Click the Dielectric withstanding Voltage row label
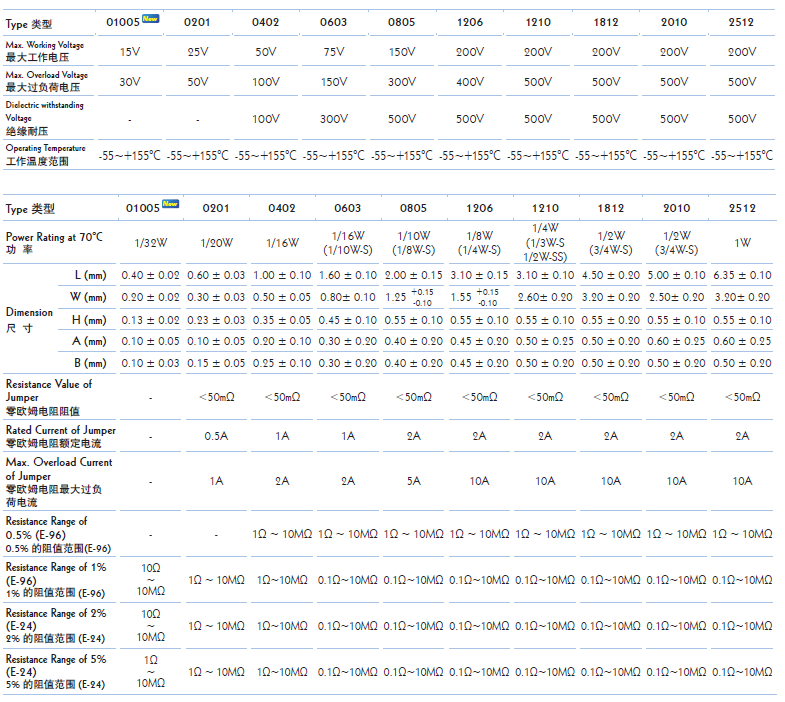This screenshot has width=785, height=702. click(45, 118)
